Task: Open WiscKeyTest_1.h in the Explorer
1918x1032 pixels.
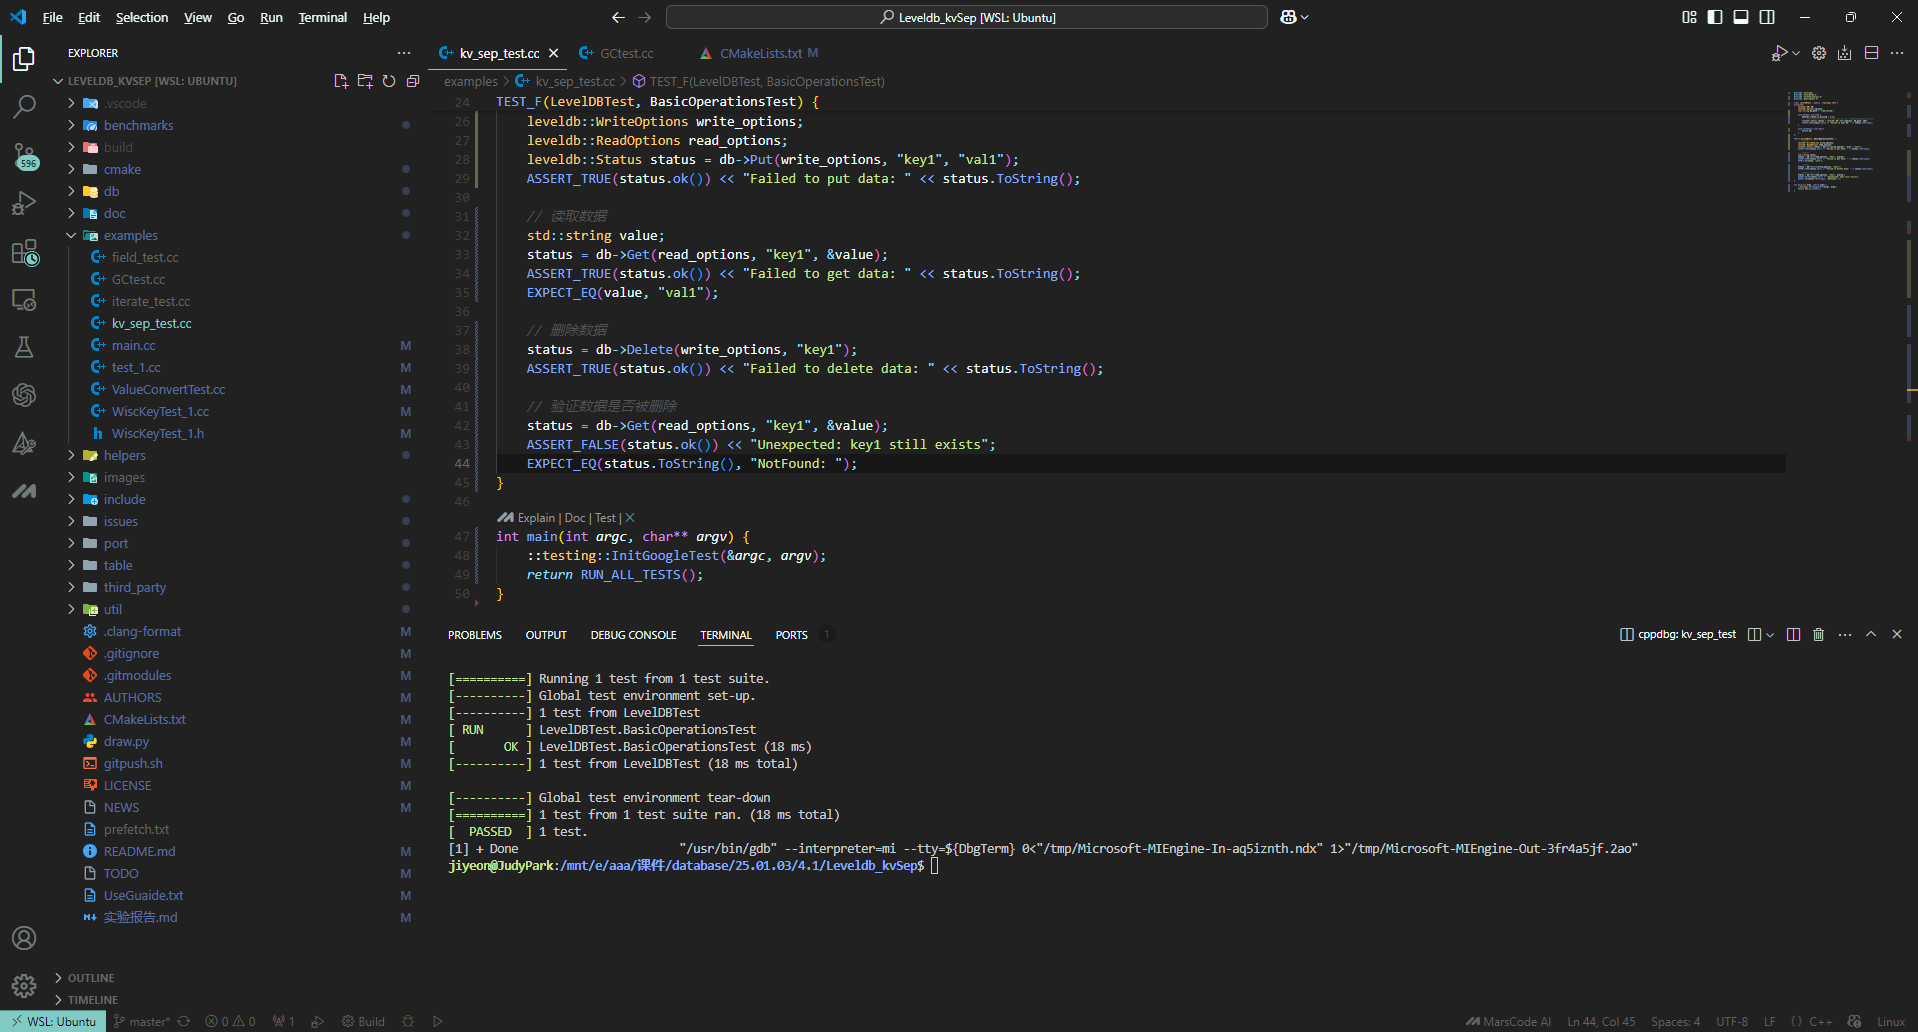Action: pyautogui.click(x=157, y=433)
